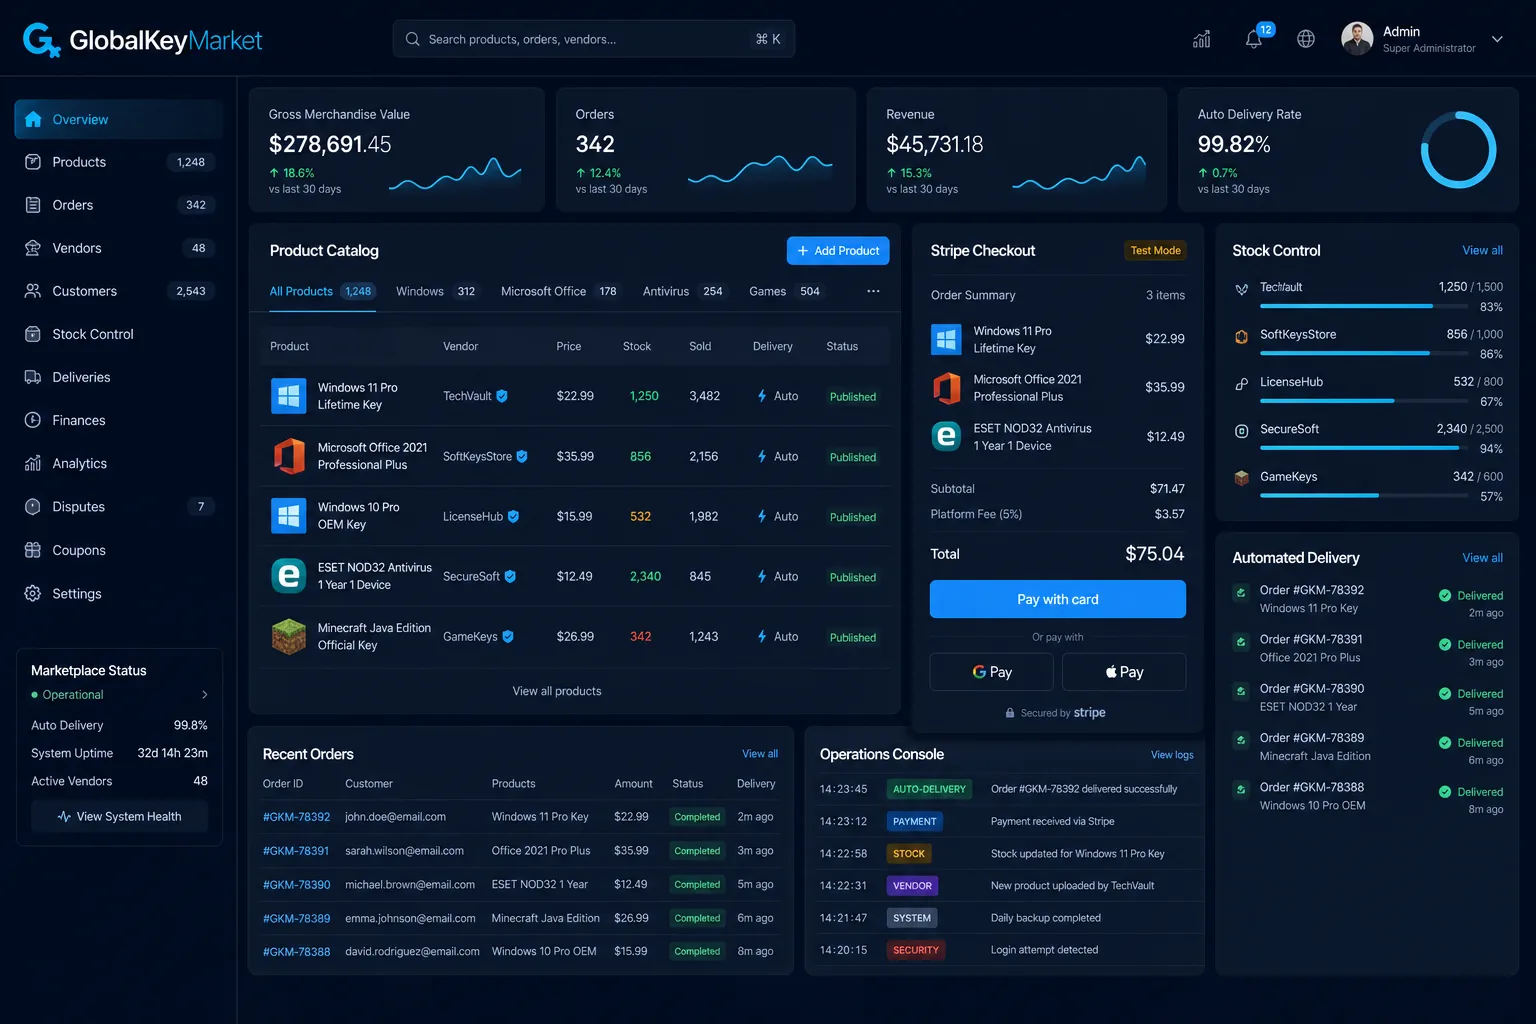The image size is (1536, 1024).
Task: Click the Test Mode badge
Action: click(x=1155, y=250)
